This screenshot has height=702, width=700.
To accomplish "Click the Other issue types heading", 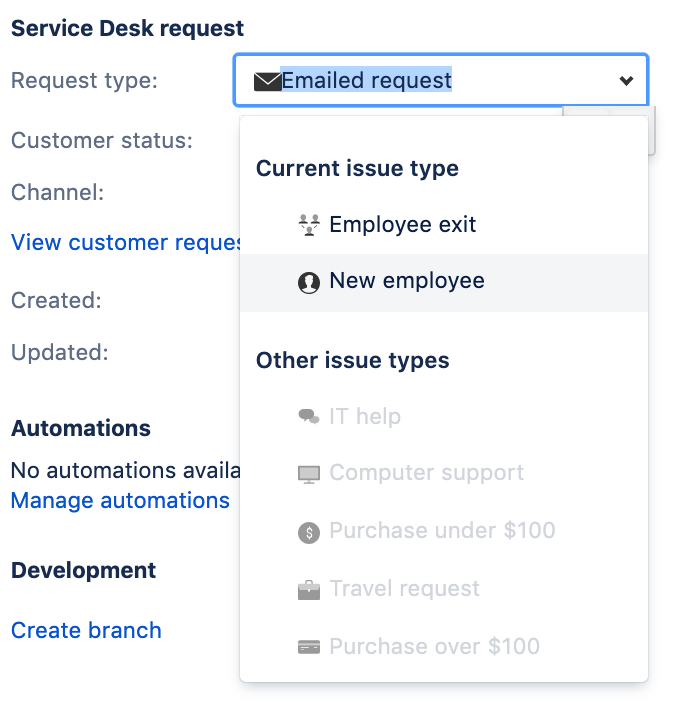I will tap(352, 360).
